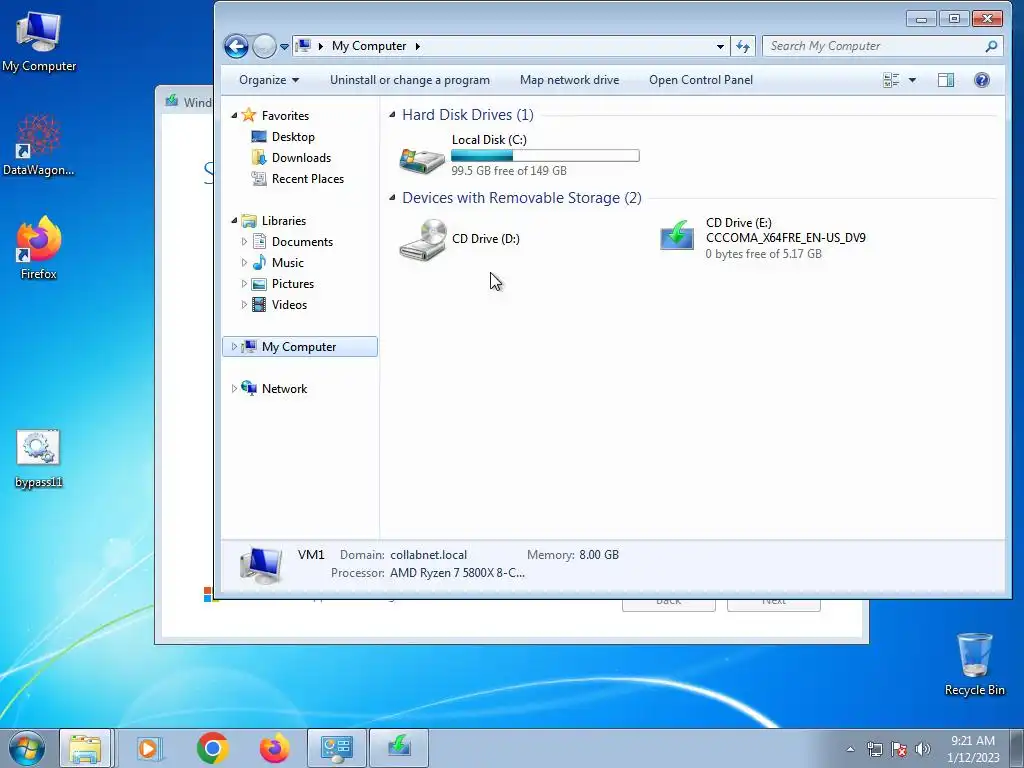Viewport: 1024px width, 768px height.
Task: Expand the Videos library node
Action: tap(244, 304)
